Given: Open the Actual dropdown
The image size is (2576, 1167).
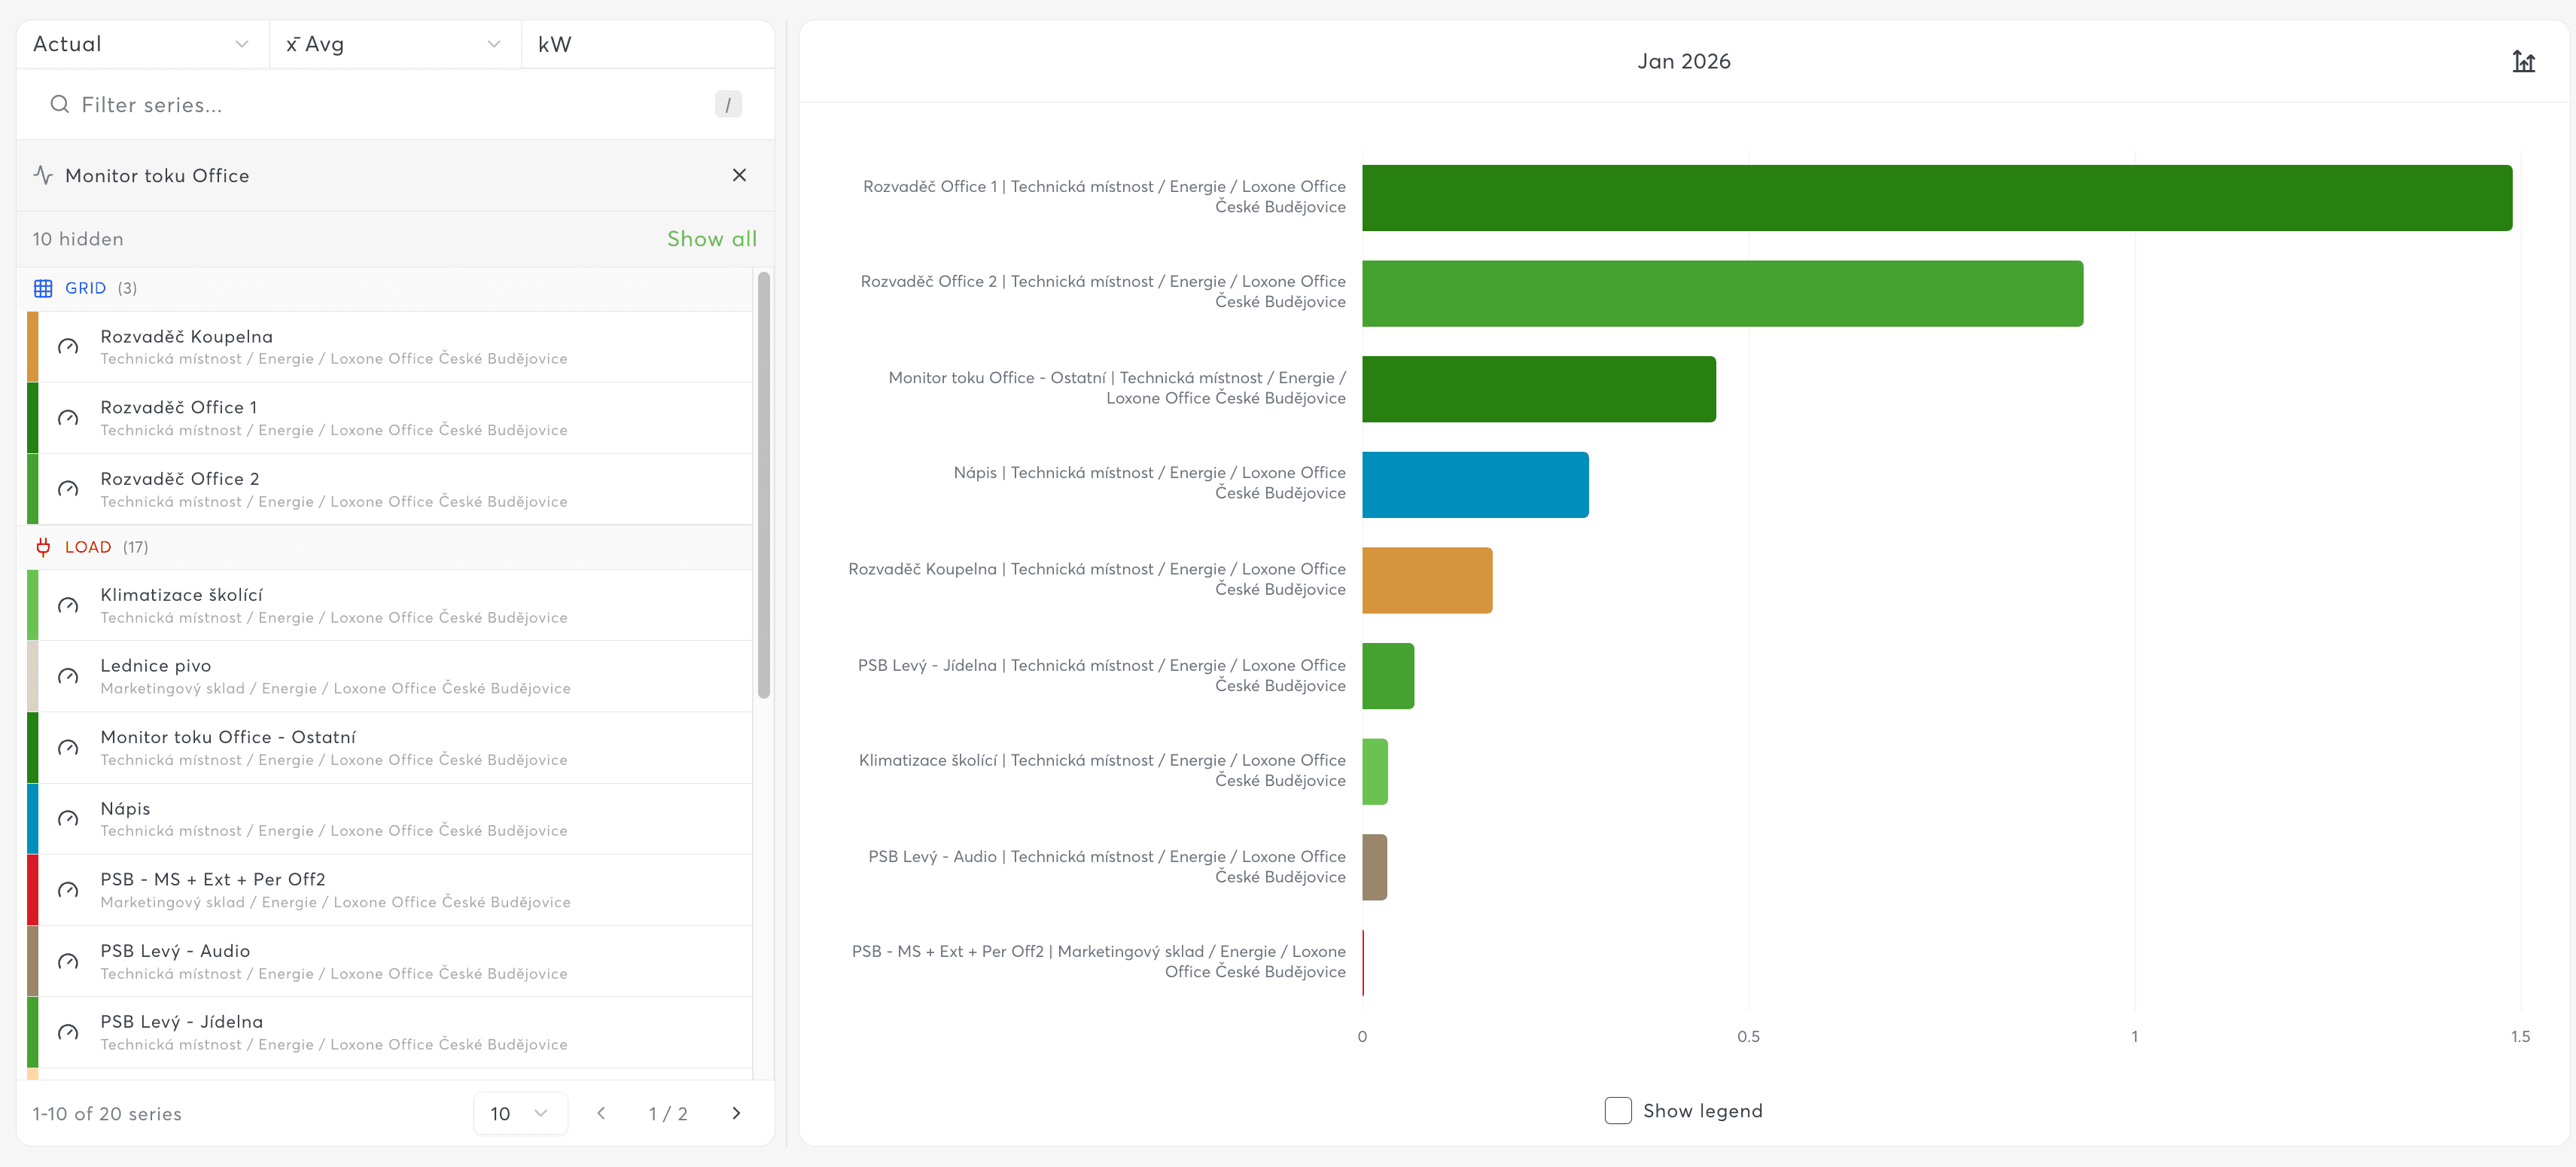Looking at the screenshot, I should [142, 44].
